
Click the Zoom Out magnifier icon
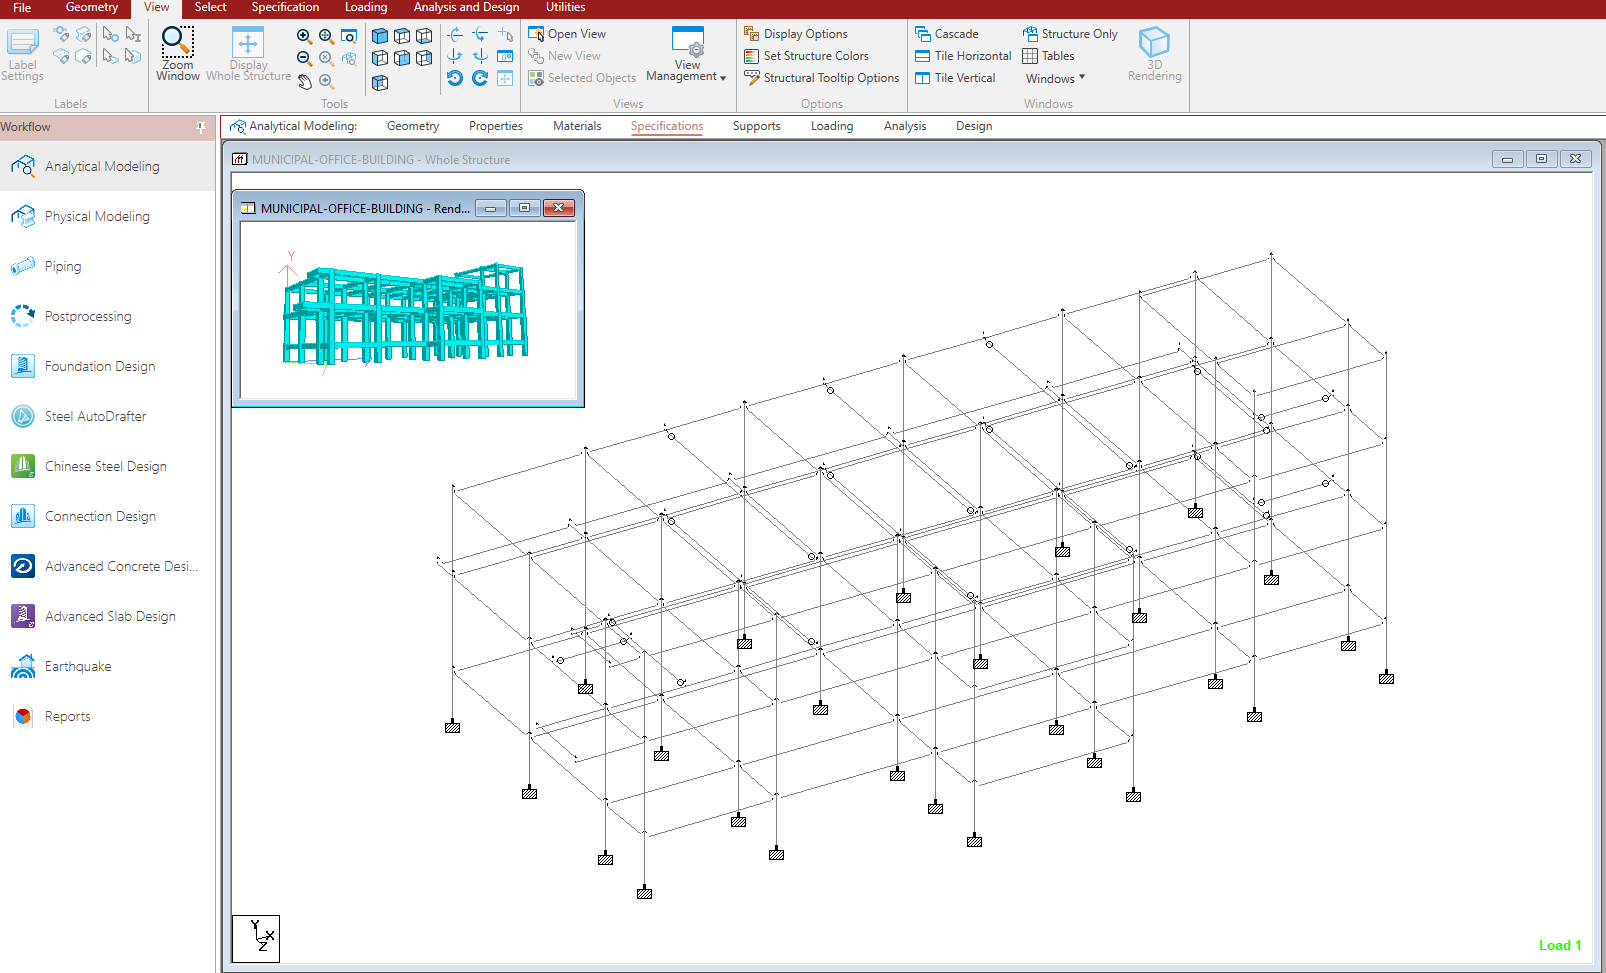(x=304, y=59)
